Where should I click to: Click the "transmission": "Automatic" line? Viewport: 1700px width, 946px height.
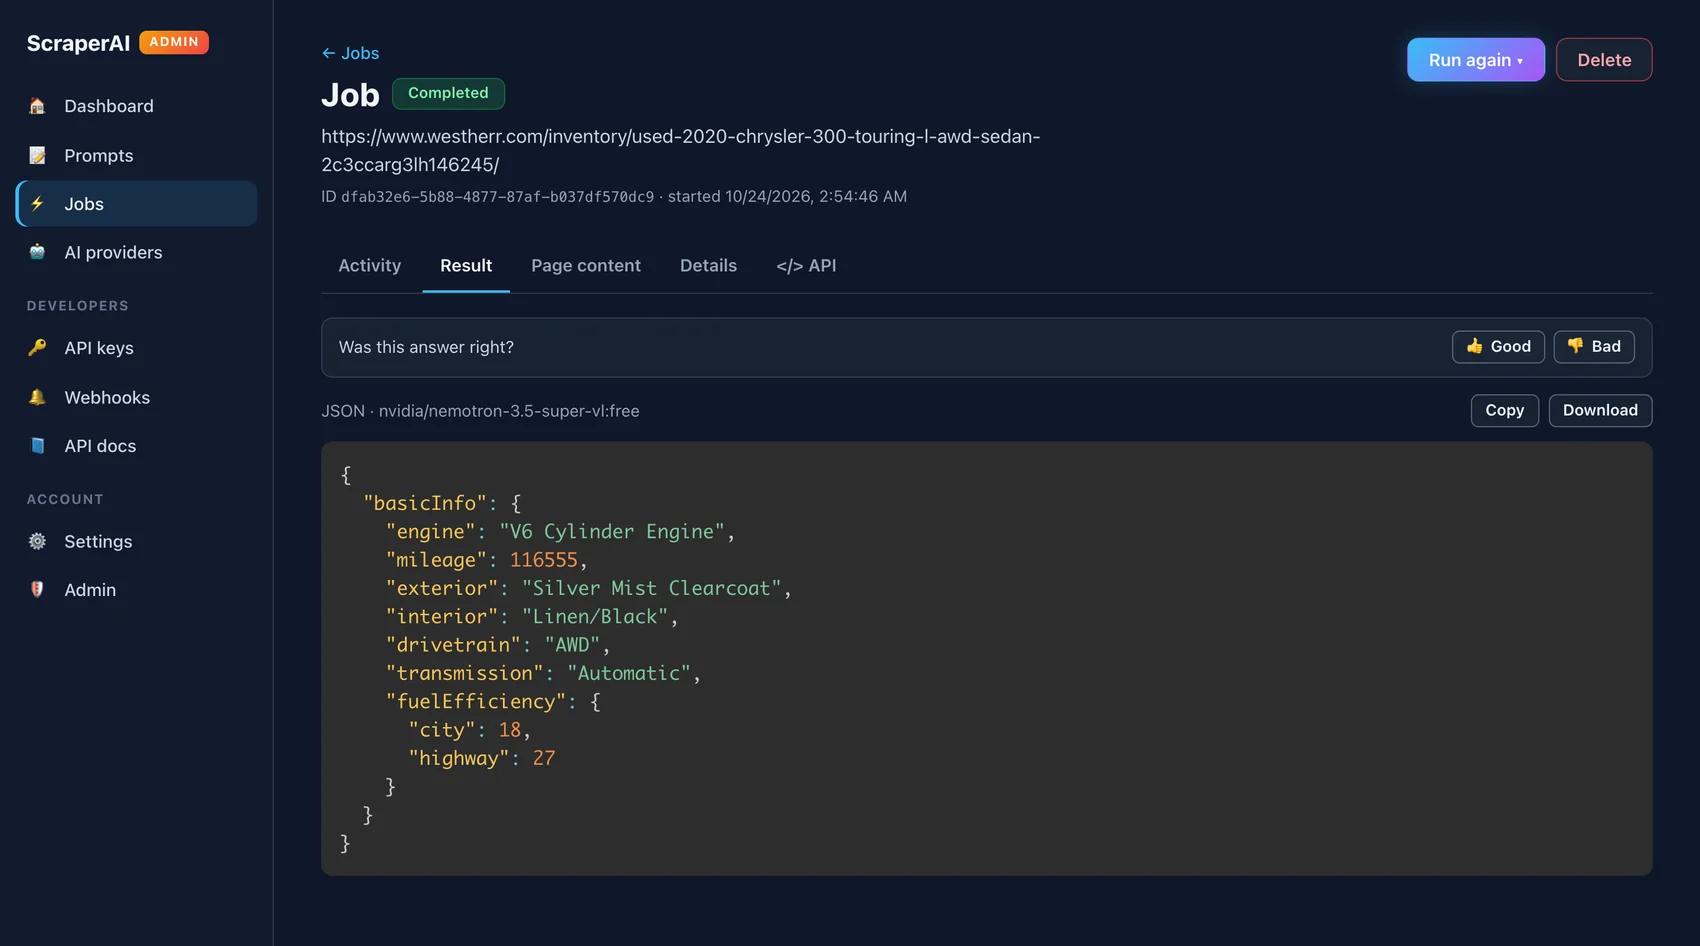point(543,673)
